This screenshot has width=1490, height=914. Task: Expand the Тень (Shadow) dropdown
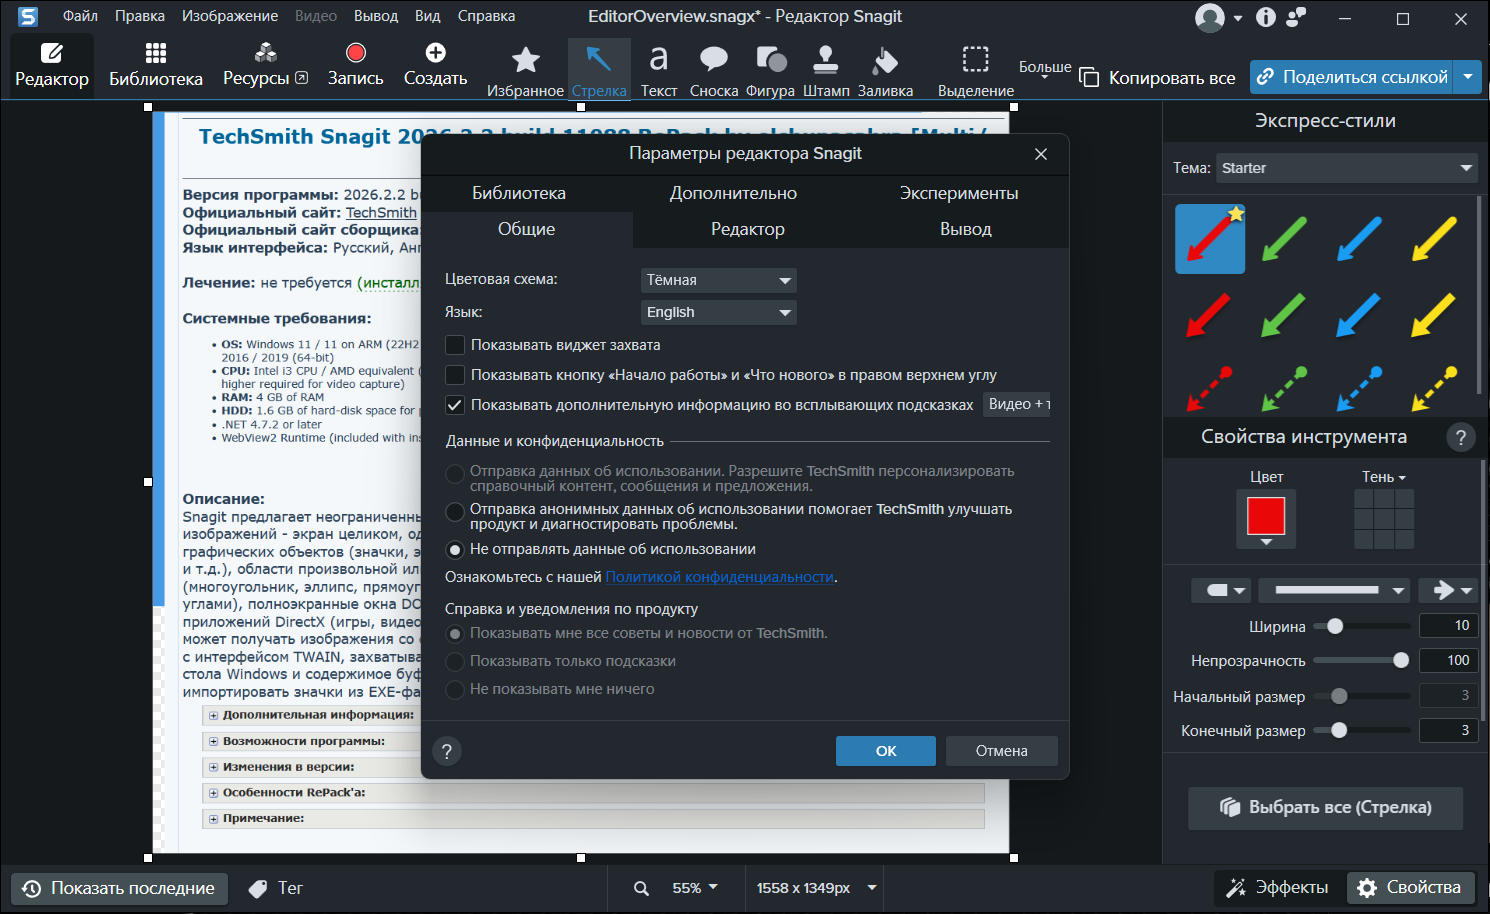coord(1384,477)
